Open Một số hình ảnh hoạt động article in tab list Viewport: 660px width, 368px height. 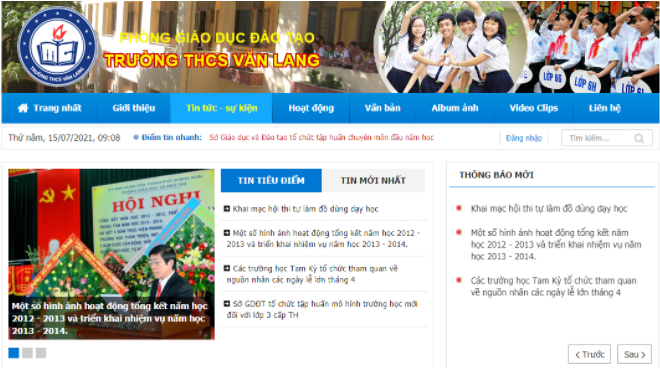tap(323, 238)
